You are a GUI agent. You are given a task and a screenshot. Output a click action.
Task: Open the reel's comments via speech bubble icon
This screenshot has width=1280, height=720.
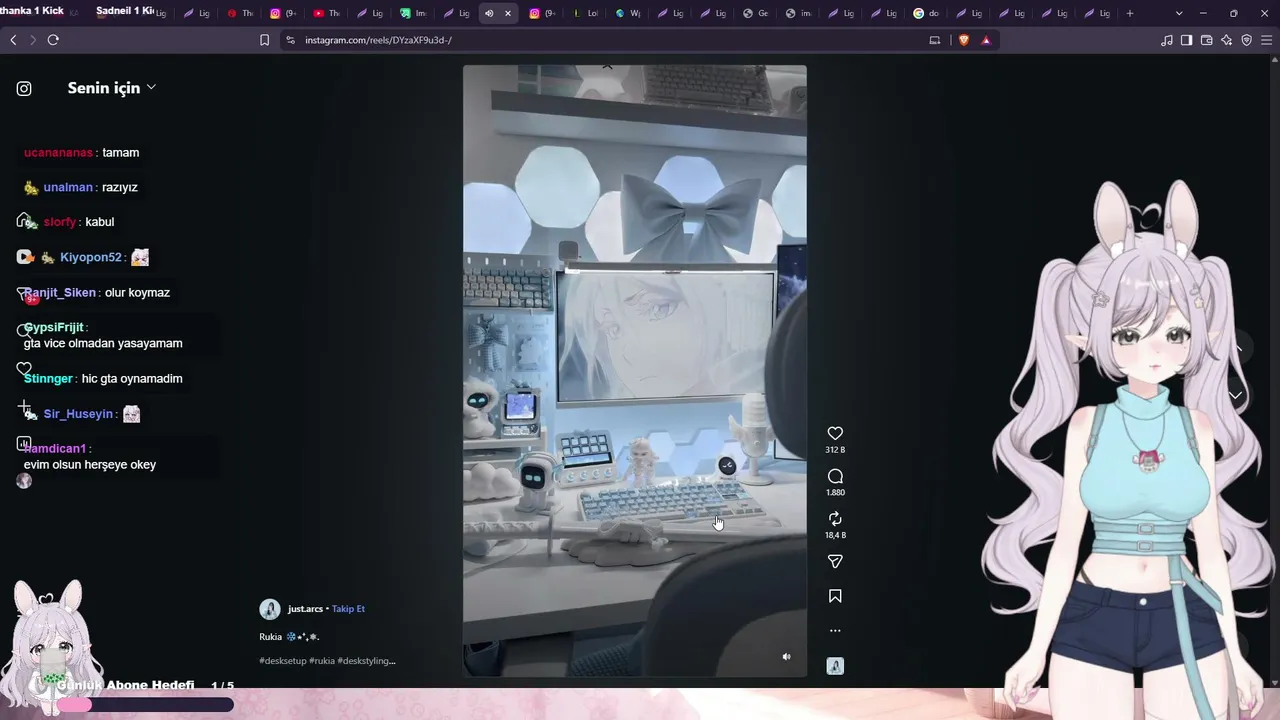(x=835, y=476)
